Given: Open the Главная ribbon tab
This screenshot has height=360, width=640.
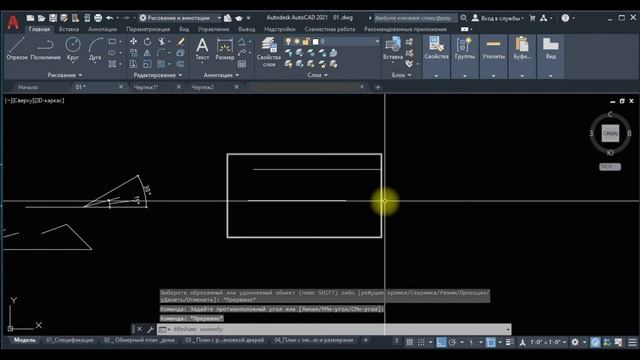Looking at the screenshot, I should click(x=39, y=29).
